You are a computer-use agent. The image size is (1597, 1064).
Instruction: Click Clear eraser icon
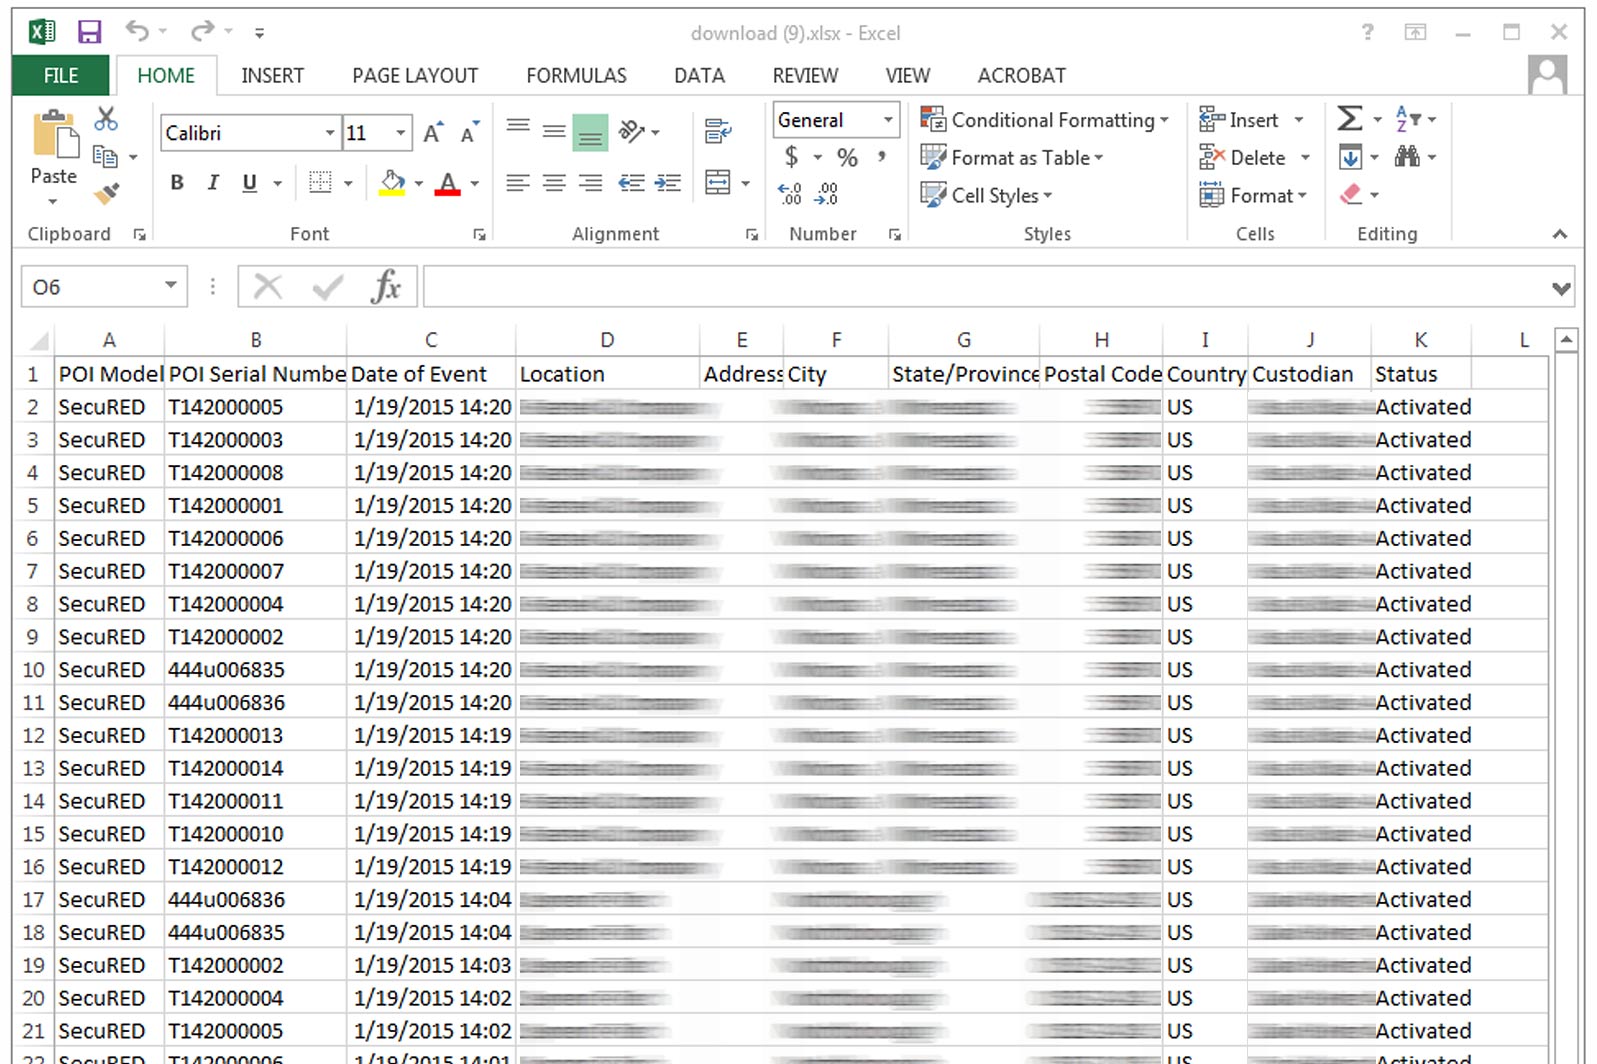click(1351, 194)
